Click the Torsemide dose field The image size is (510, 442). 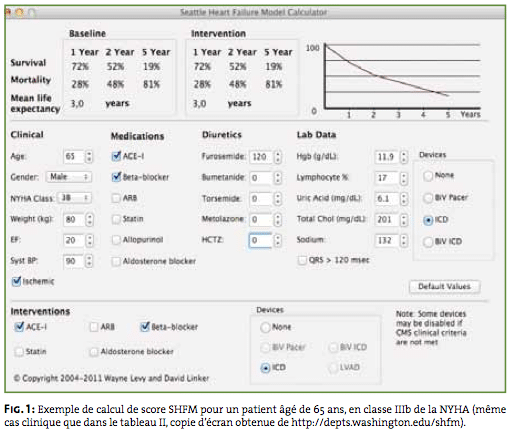[x=261, y=199]
